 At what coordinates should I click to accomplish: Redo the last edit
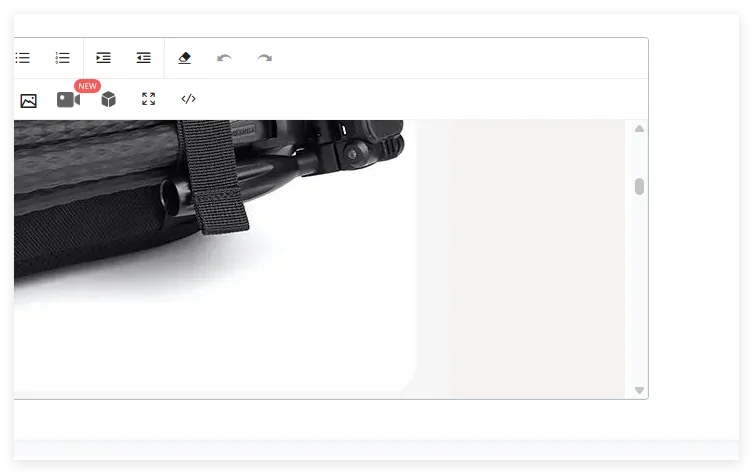(265, 58)
